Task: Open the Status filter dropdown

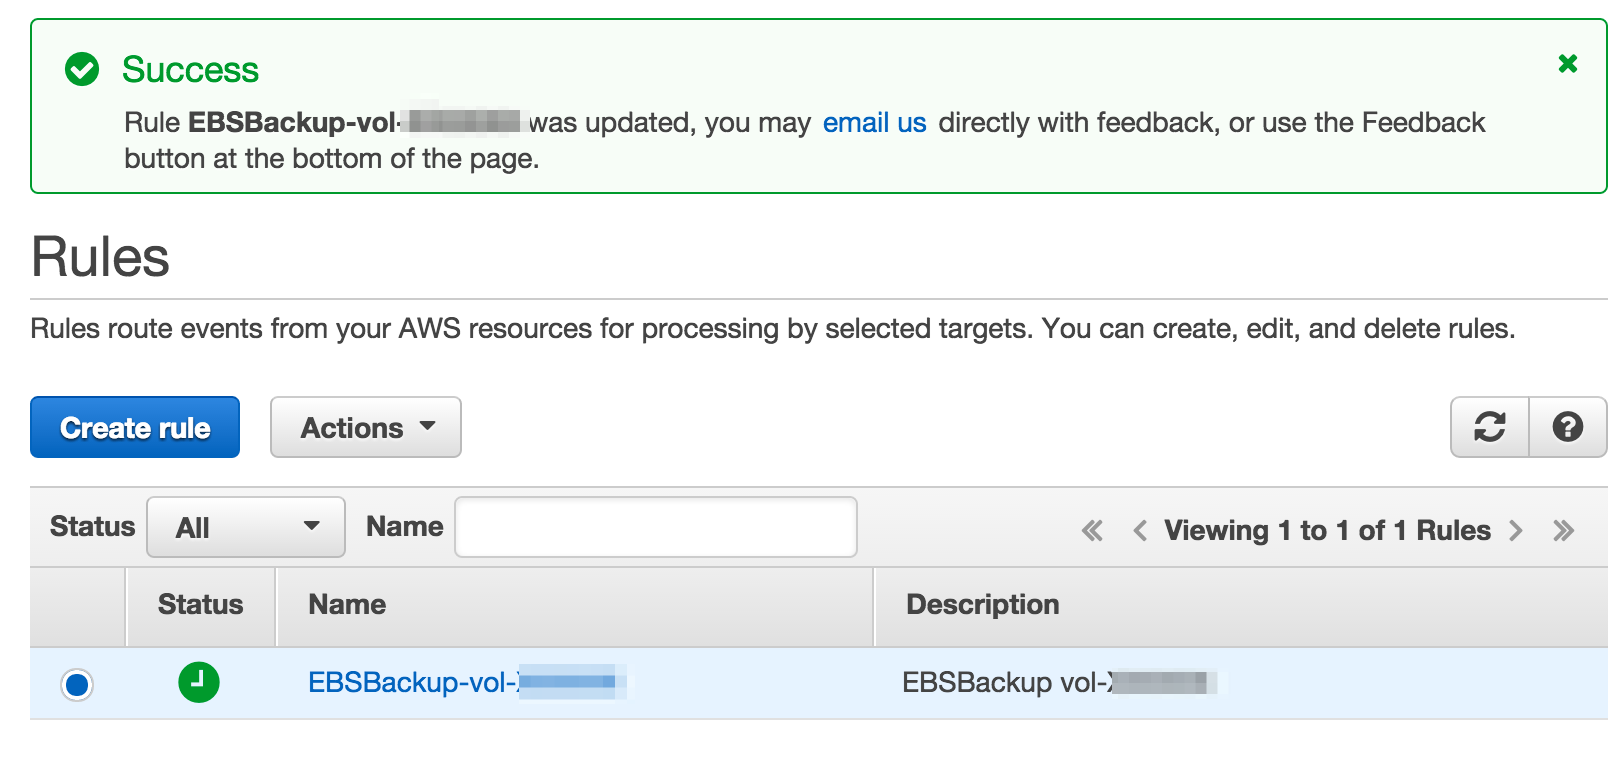Action: [x=245, y=527]
